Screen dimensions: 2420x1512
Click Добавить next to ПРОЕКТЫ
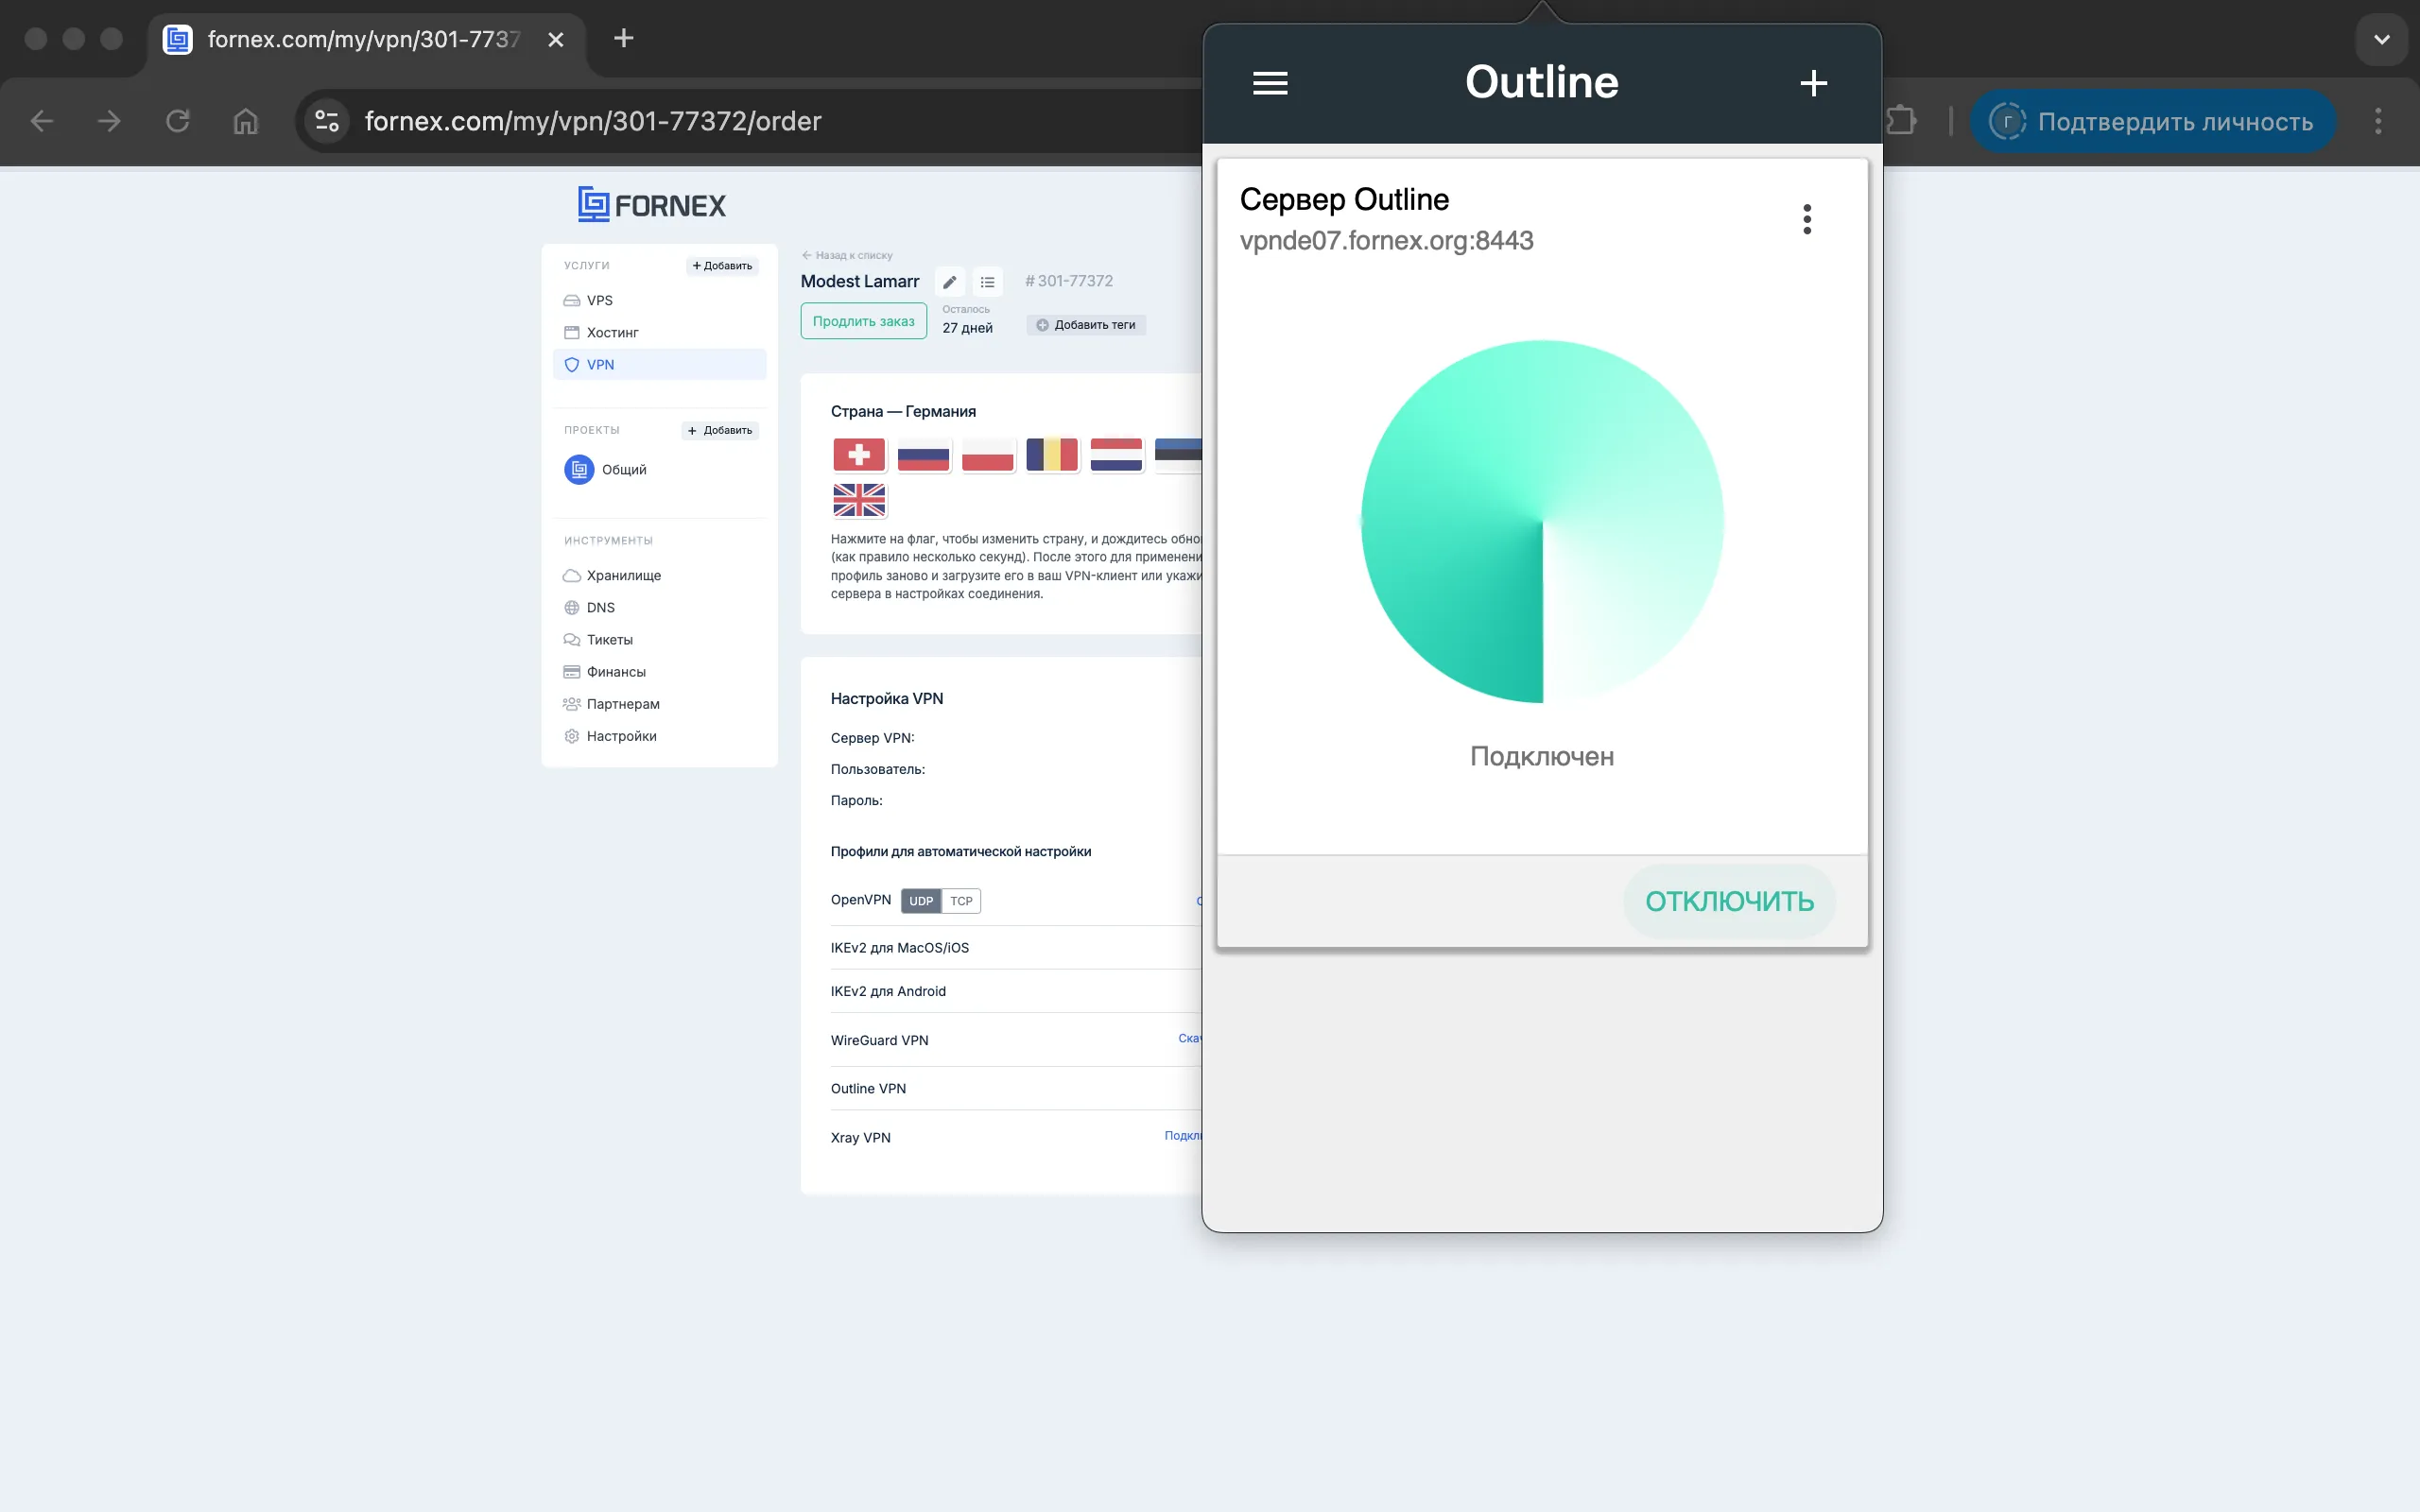[x=720, y=430]
